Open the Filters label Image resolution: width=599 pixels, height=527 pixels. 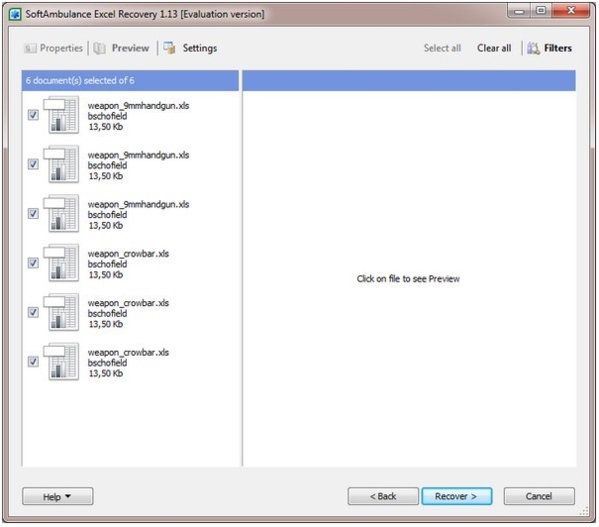click(558, 48)
